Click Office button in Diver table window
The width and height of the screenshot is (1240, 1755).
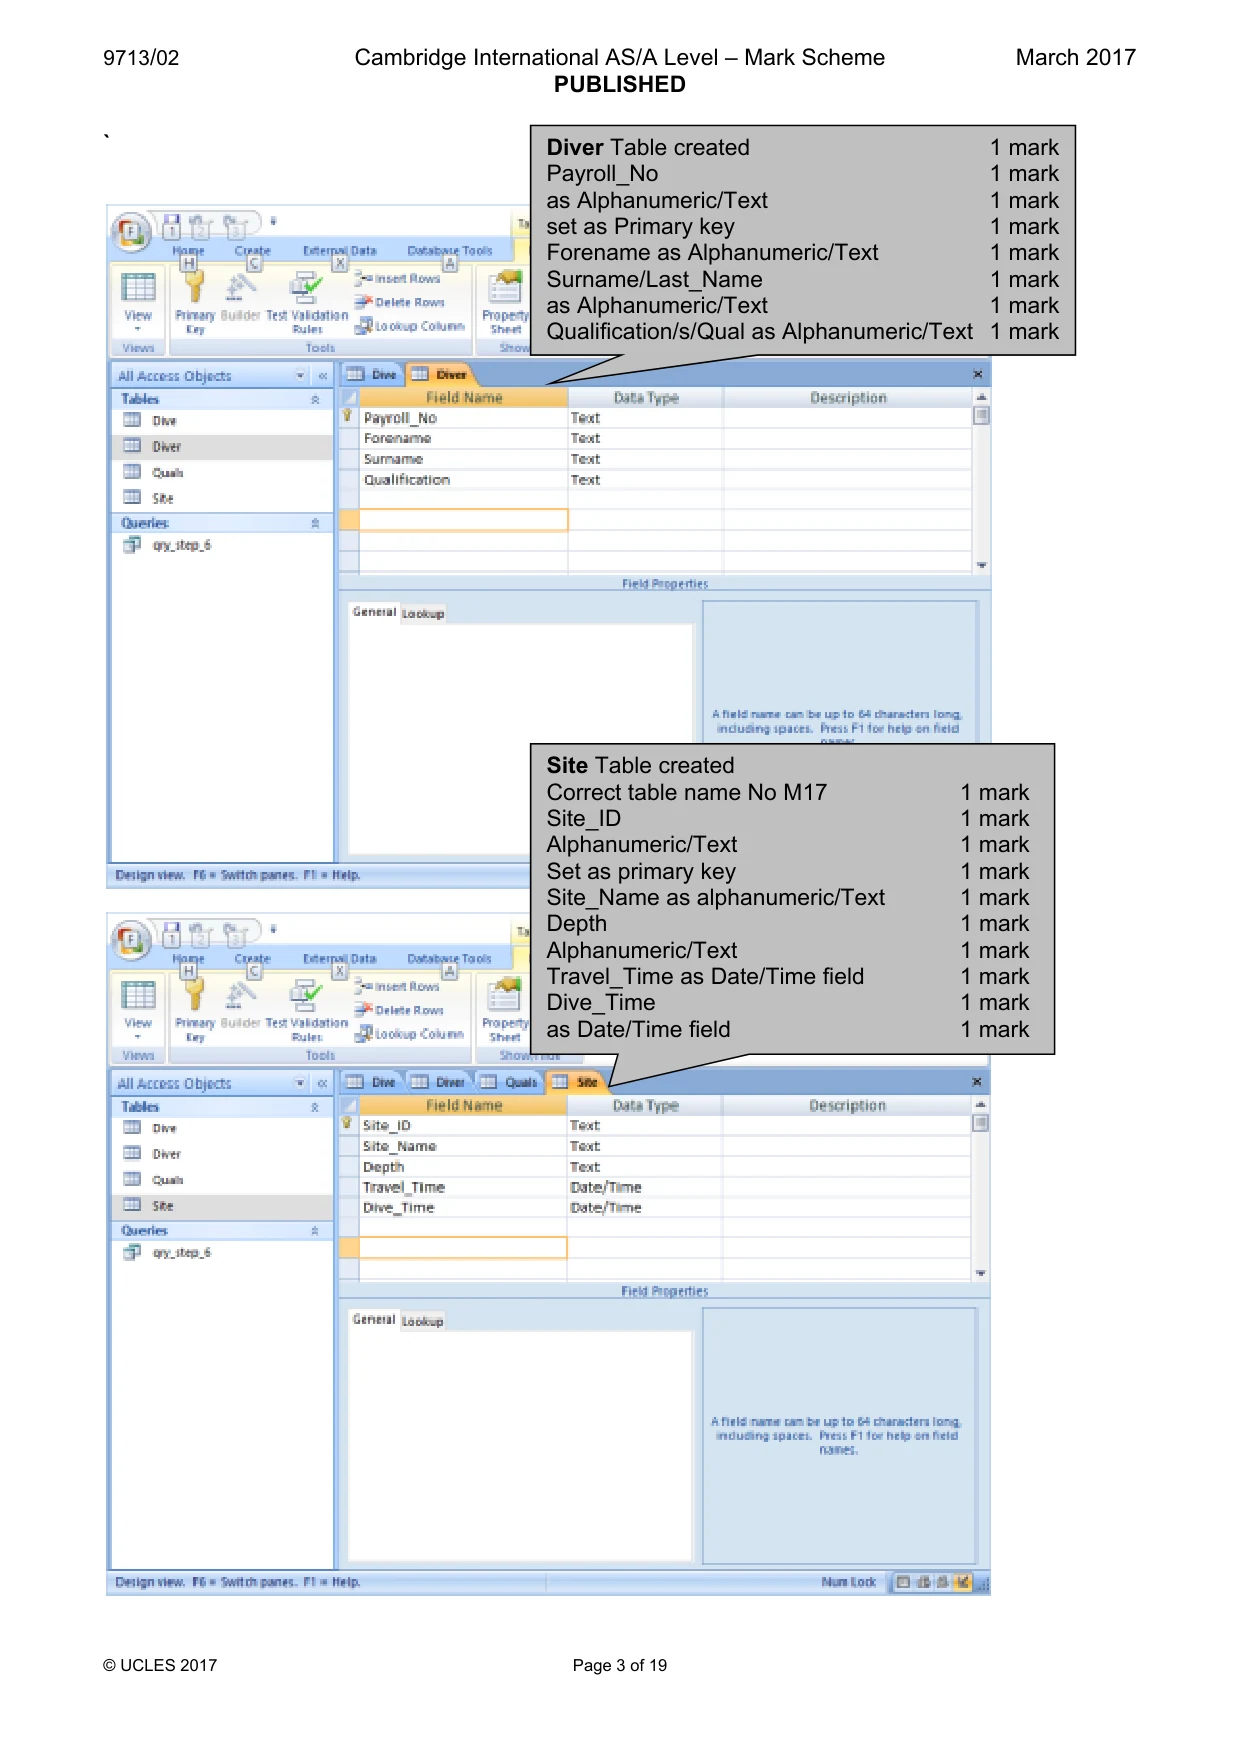point(131,233)
